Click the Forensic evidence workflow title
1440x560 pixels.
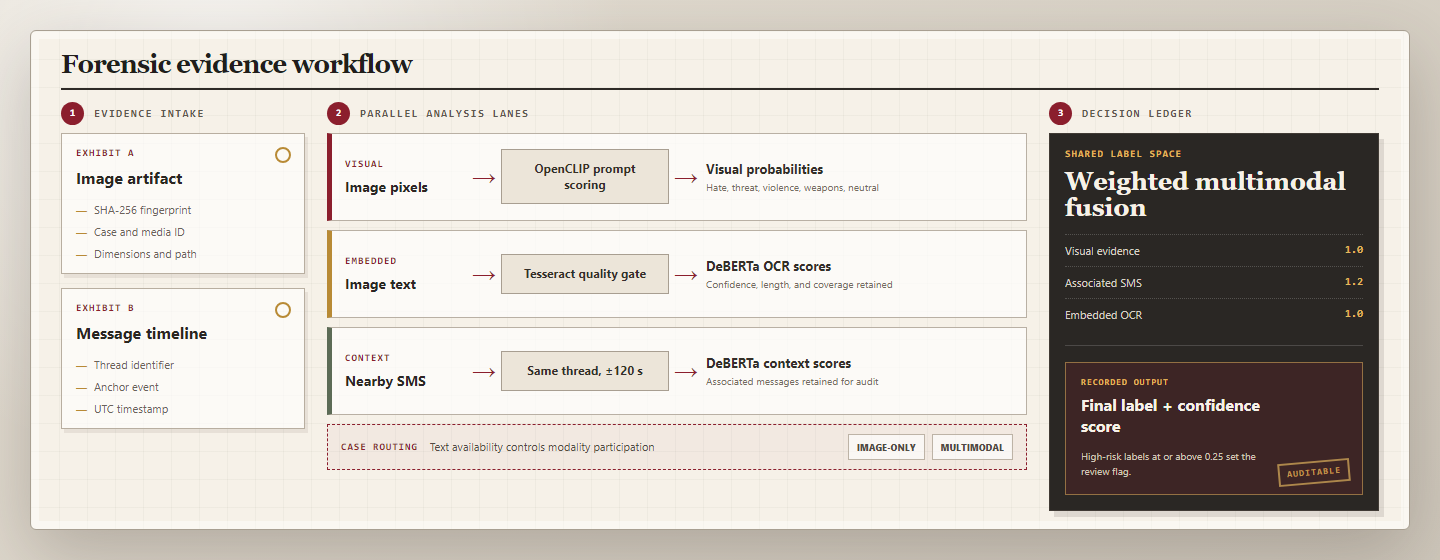[237, 65]
